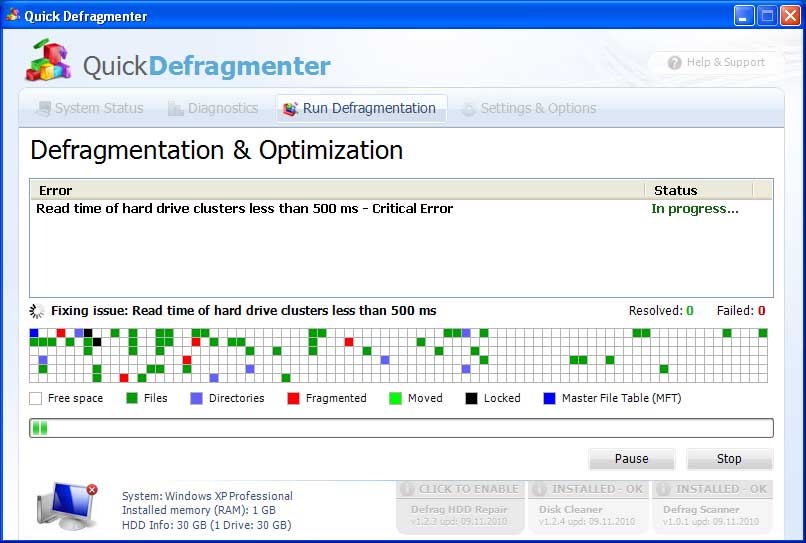Minimize the Quick Defragmenter window
Image resolution: width=806 pixels, height=543 pixels.
point(743,15)
